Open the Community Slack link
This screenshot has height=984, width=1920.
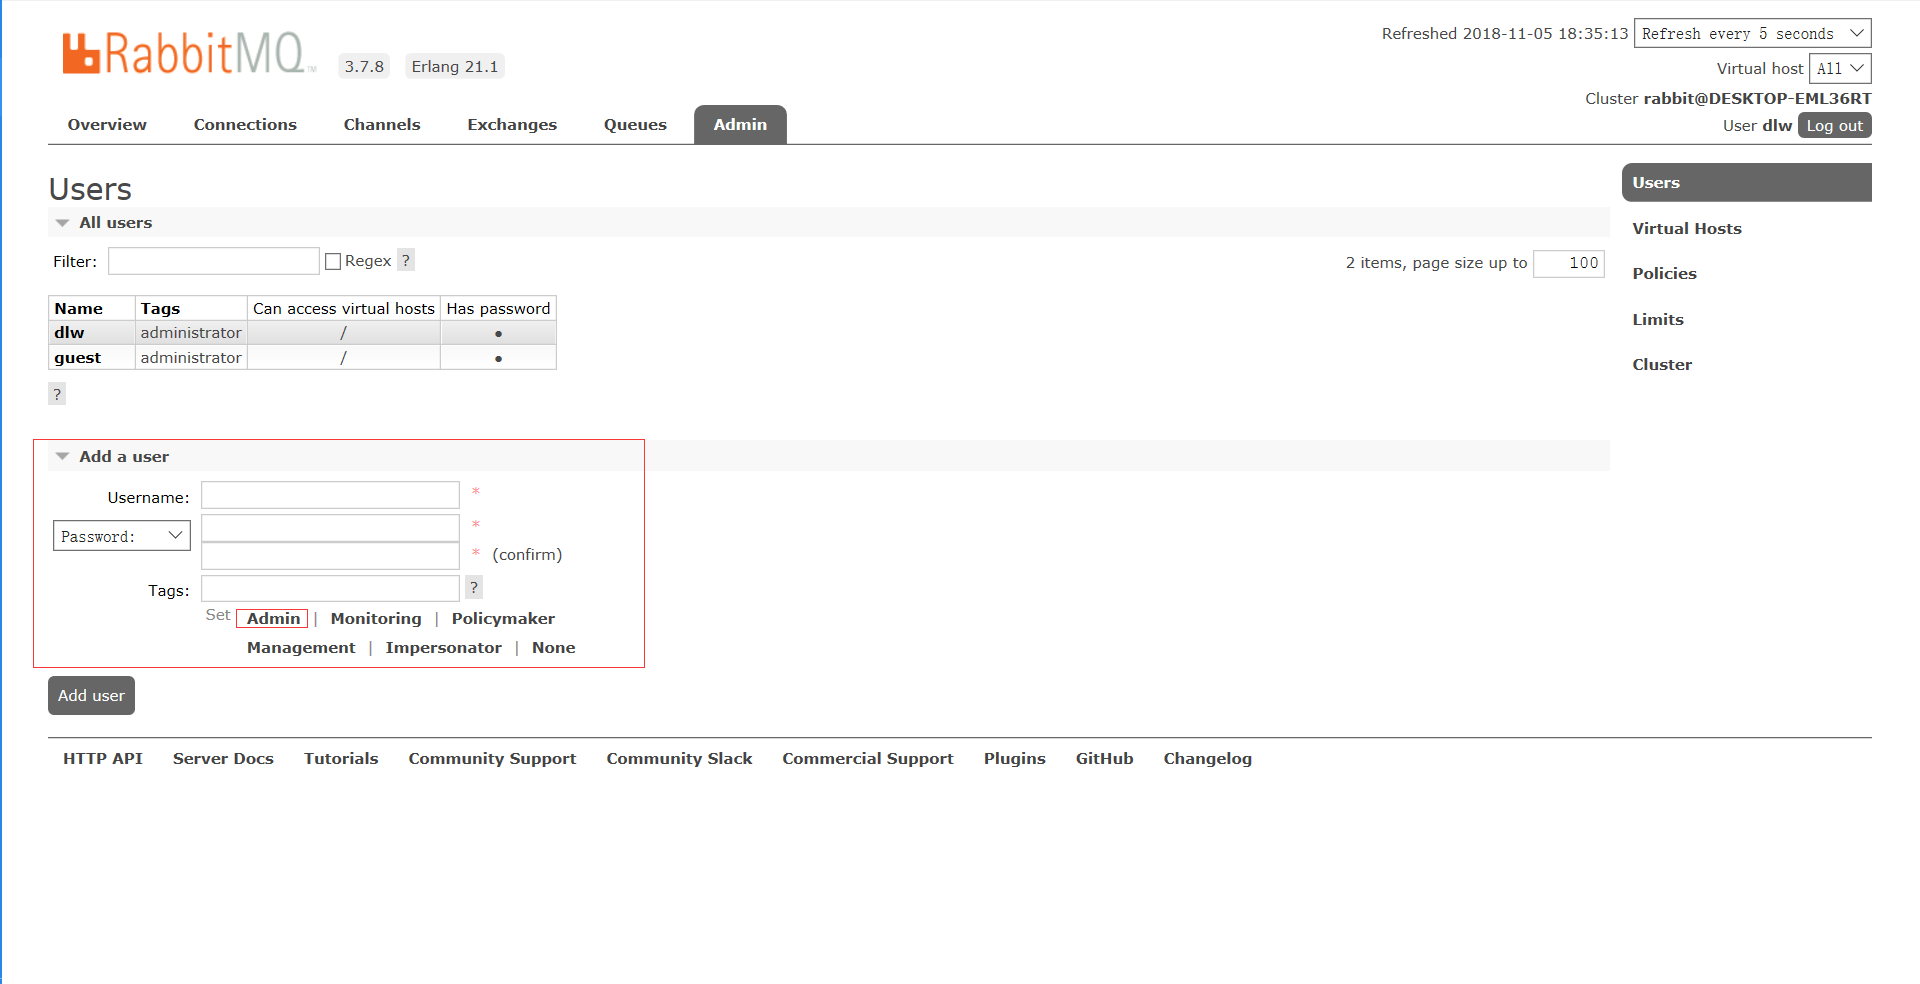pyautogui.click(x=679, y=758)
